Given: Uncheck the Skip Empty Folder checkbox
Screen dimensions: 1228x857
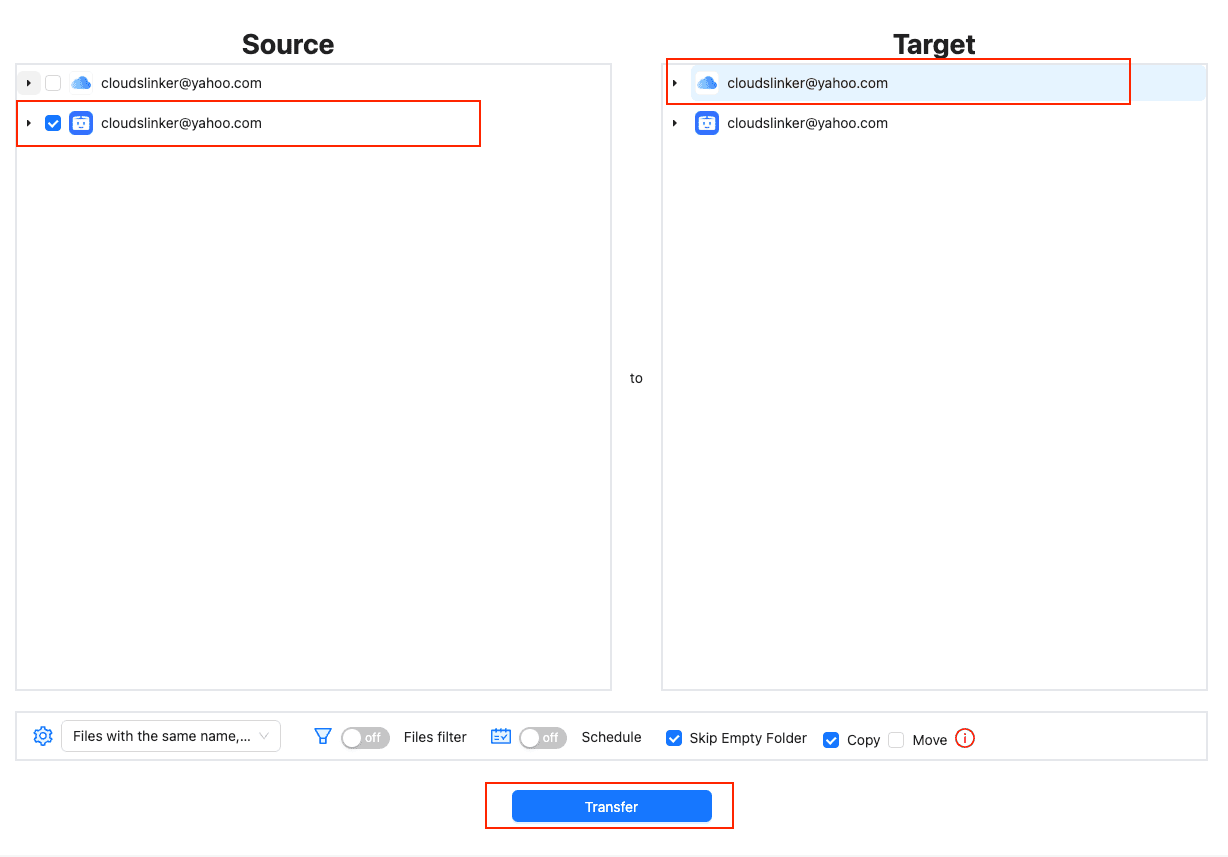Looking at the screenshot, I should click(674, 737).
